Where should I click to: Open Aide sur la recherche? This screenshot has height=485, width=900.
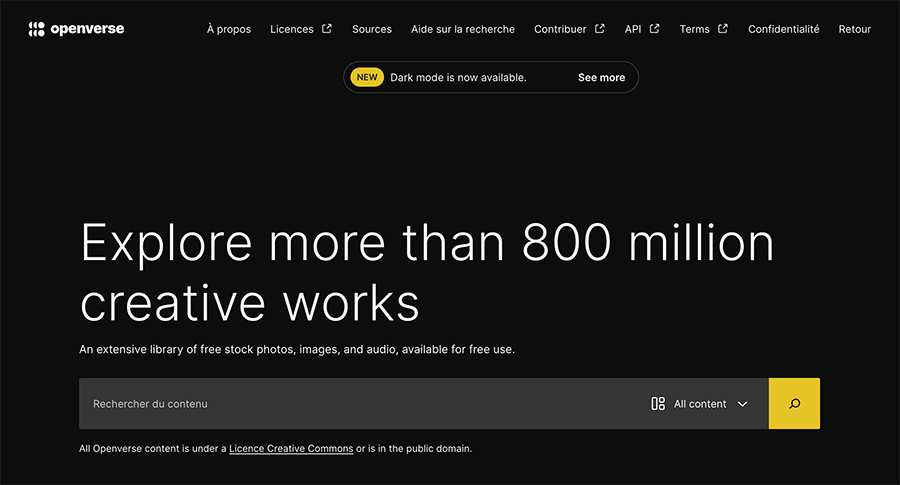[x=463, y=29]
